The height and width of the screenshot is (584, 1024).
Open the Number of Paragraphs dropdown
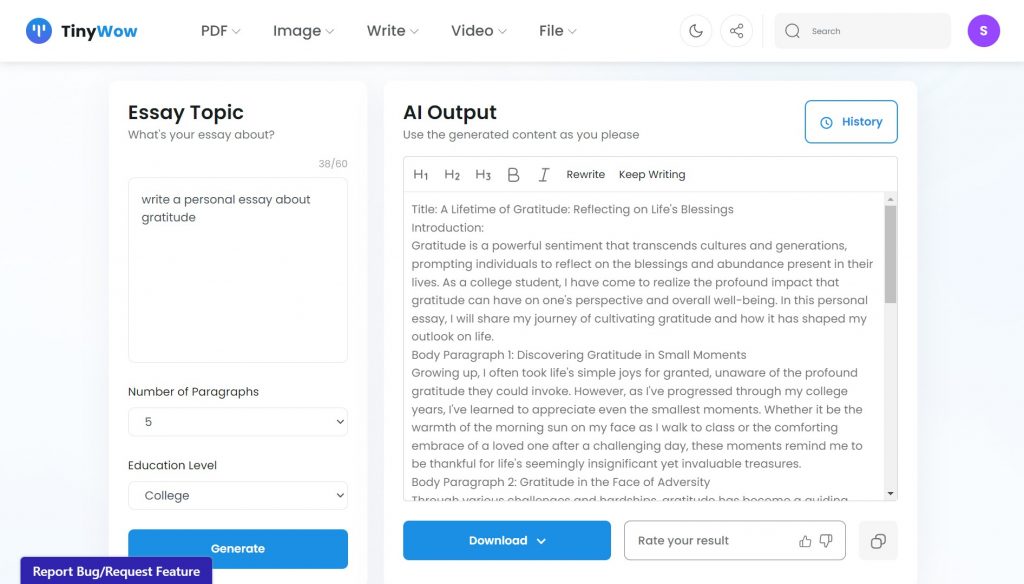pos(238,422)
